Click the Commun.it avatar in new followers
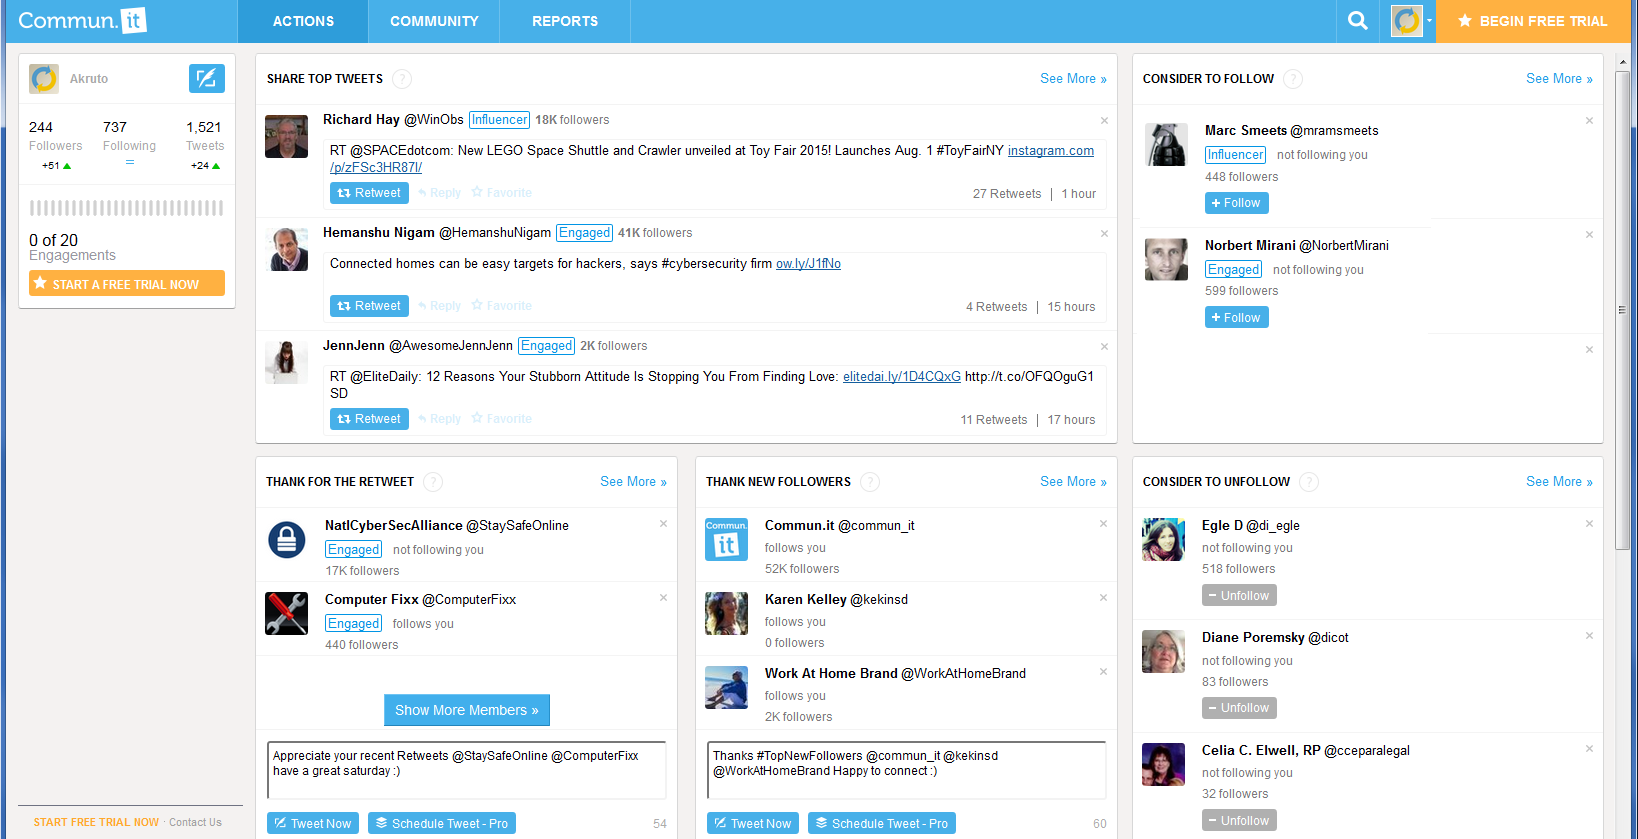 [x=726, y=540]
